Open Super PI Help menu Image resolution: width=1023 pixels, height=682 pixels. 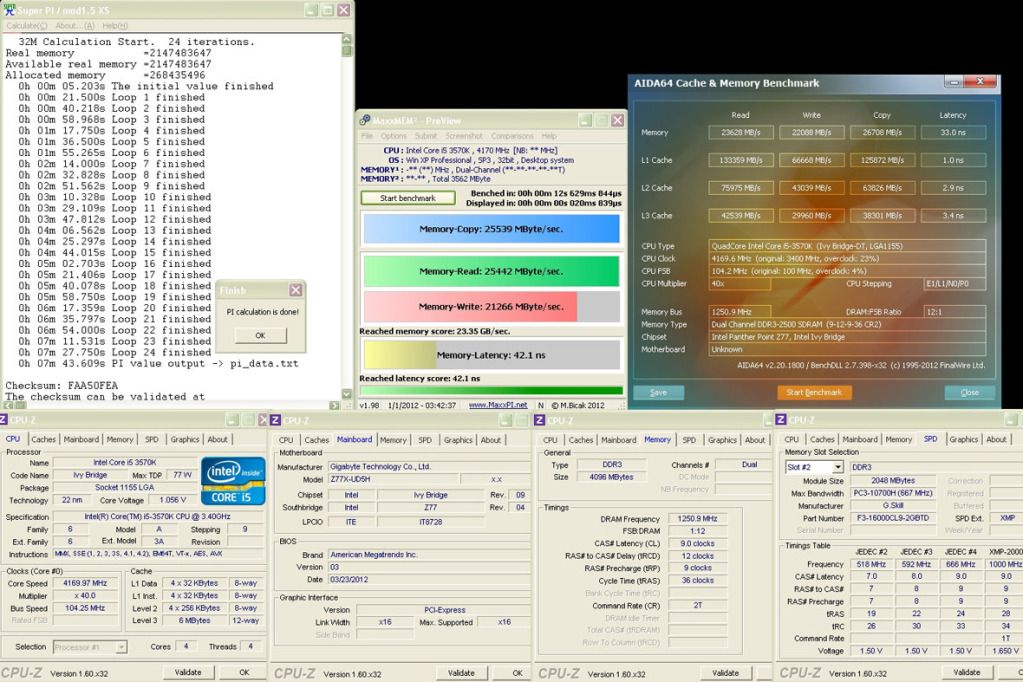[x=115, y=25]
